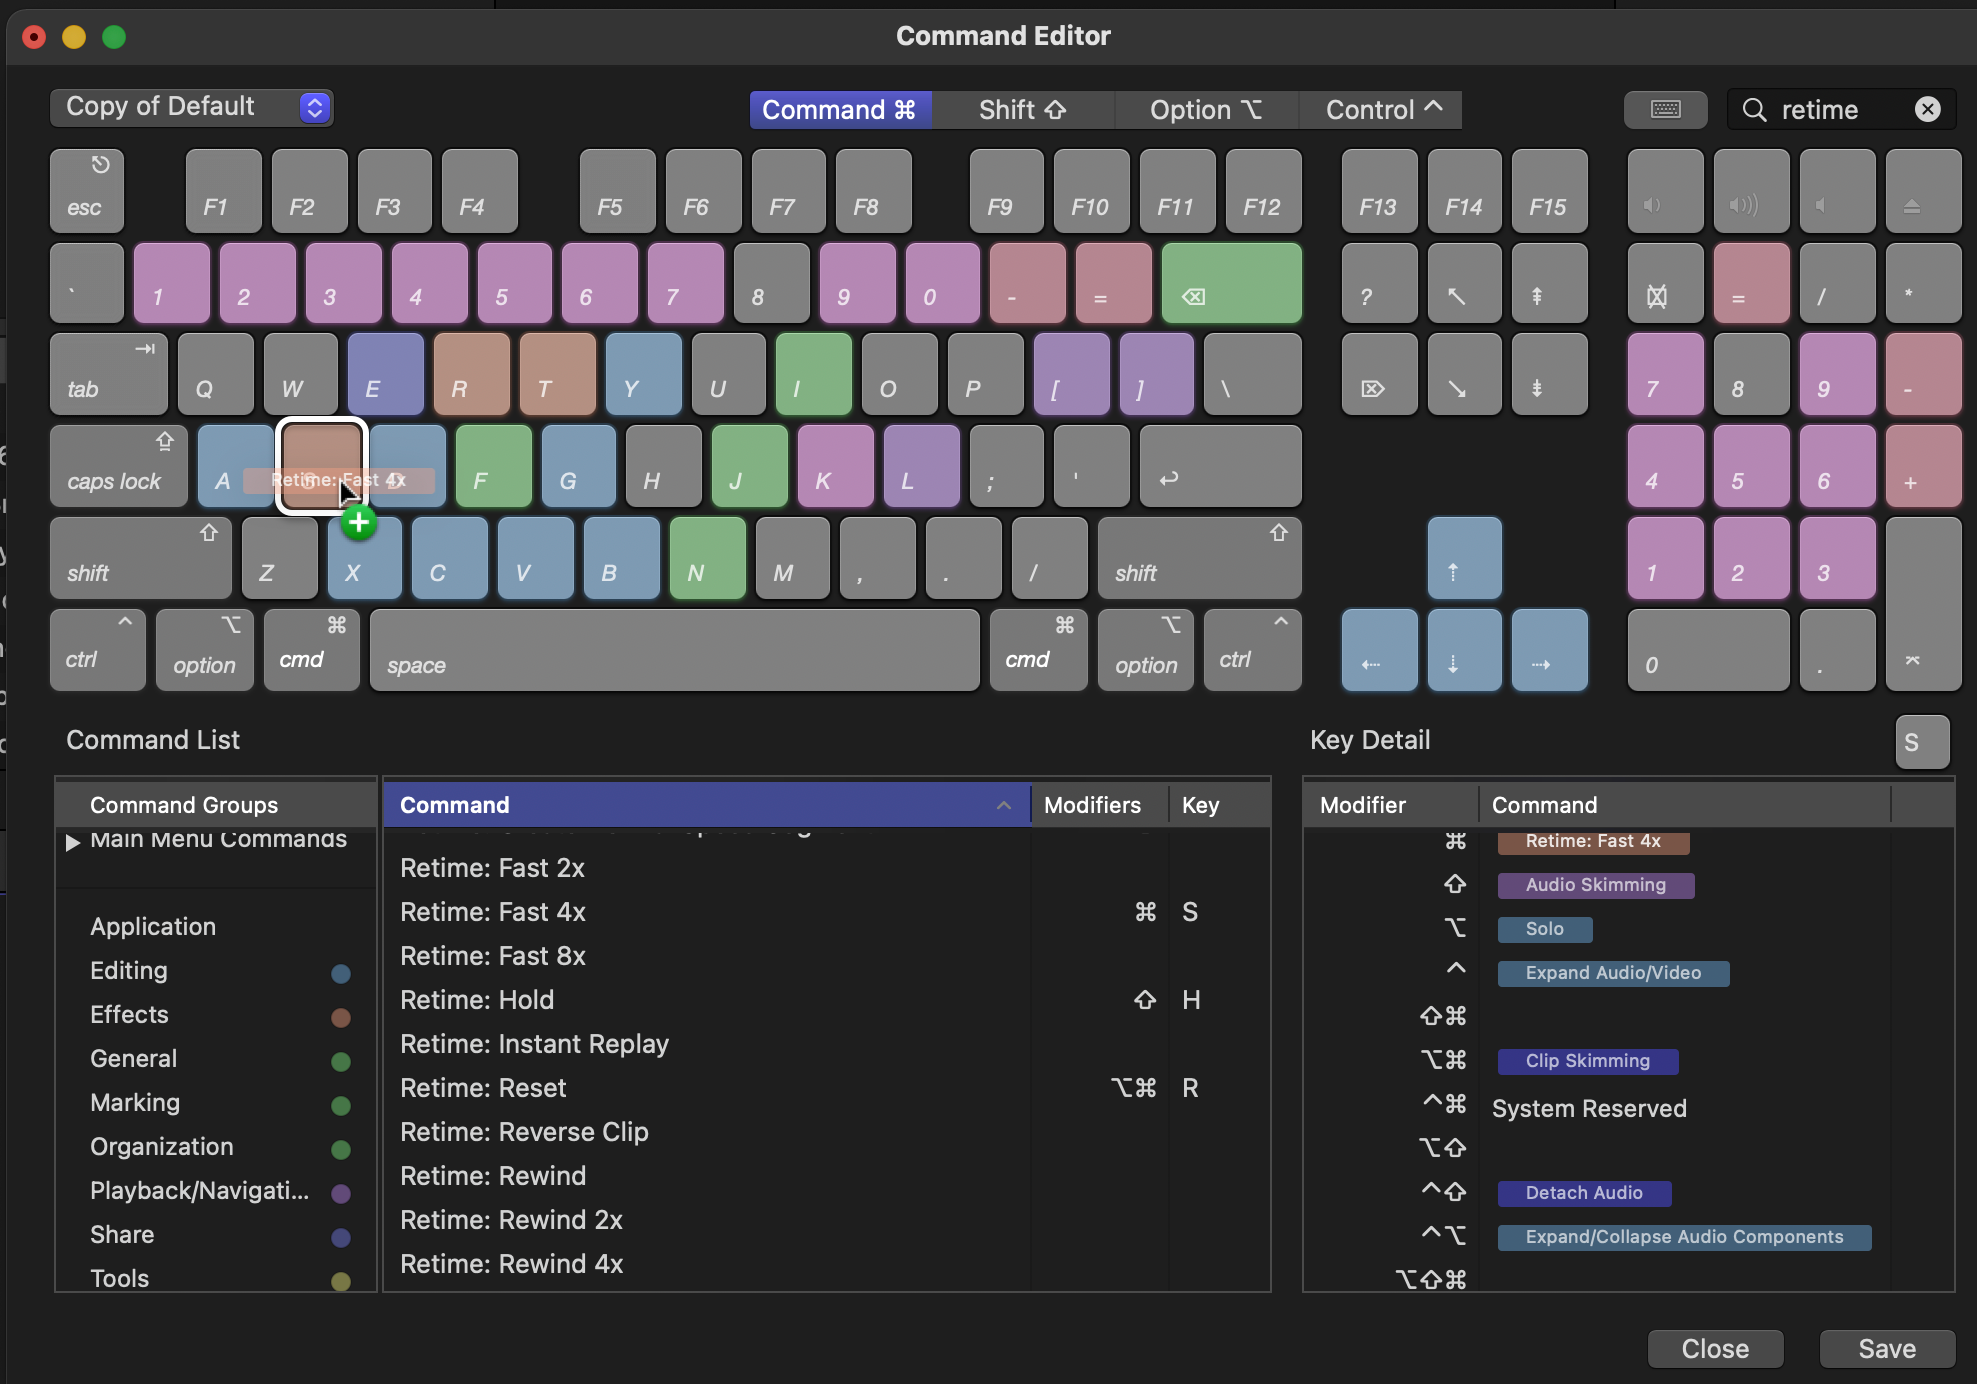Click the eject key on virtual keyboard
The image size is (1977, 1384).
(x=1922, y=191)
